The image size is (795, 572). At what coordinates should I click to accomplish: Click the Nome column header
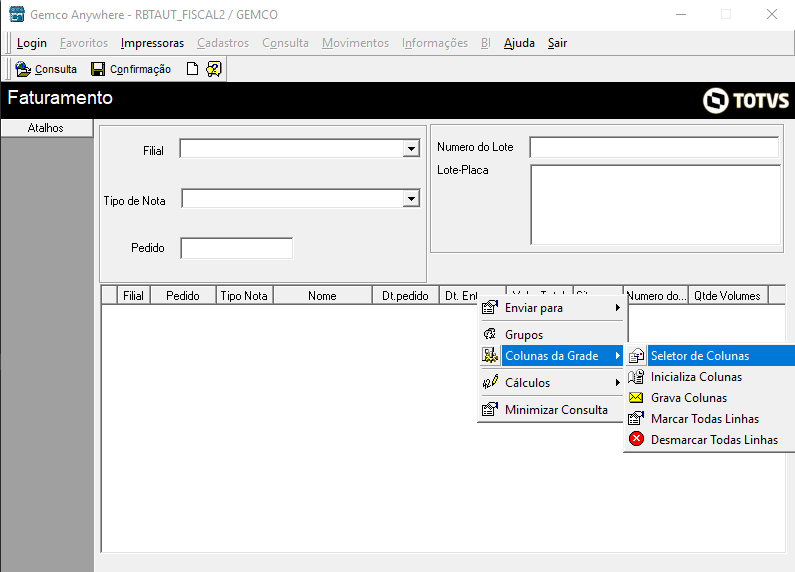click(x=322, y=296)
